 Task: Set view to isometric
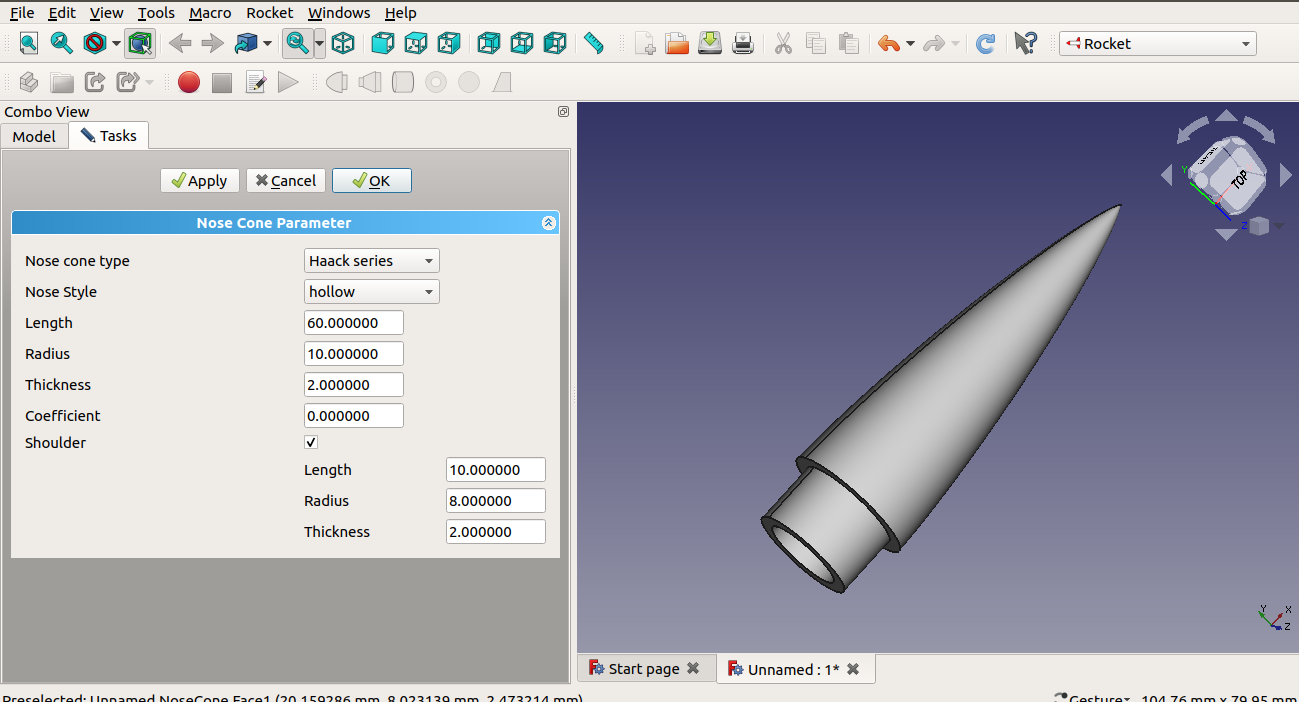click(x=343, y=43)
